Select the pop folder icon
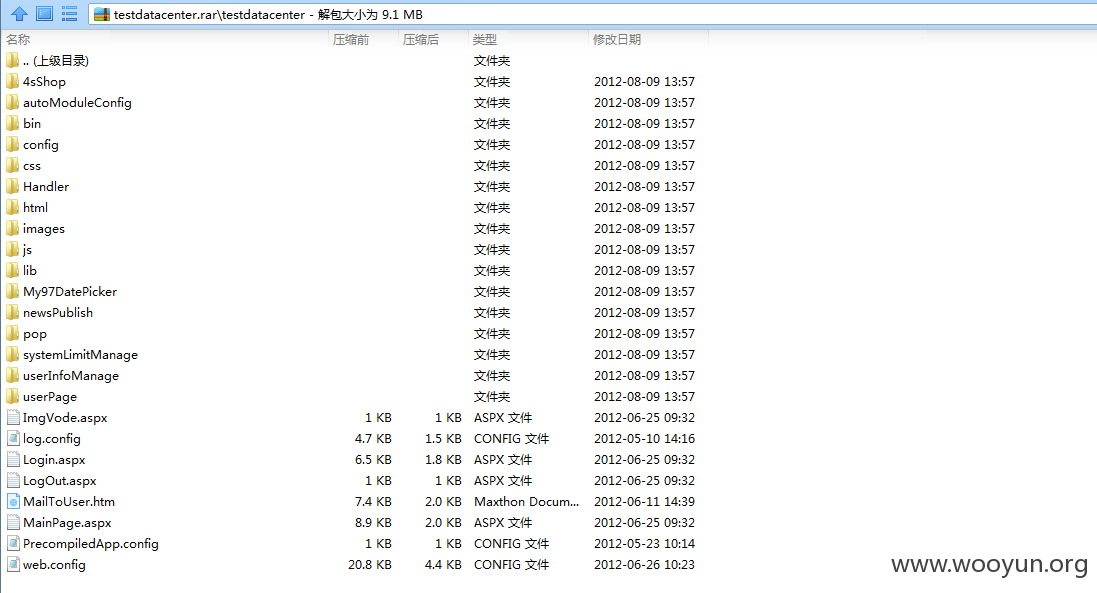 pos(13,333)
